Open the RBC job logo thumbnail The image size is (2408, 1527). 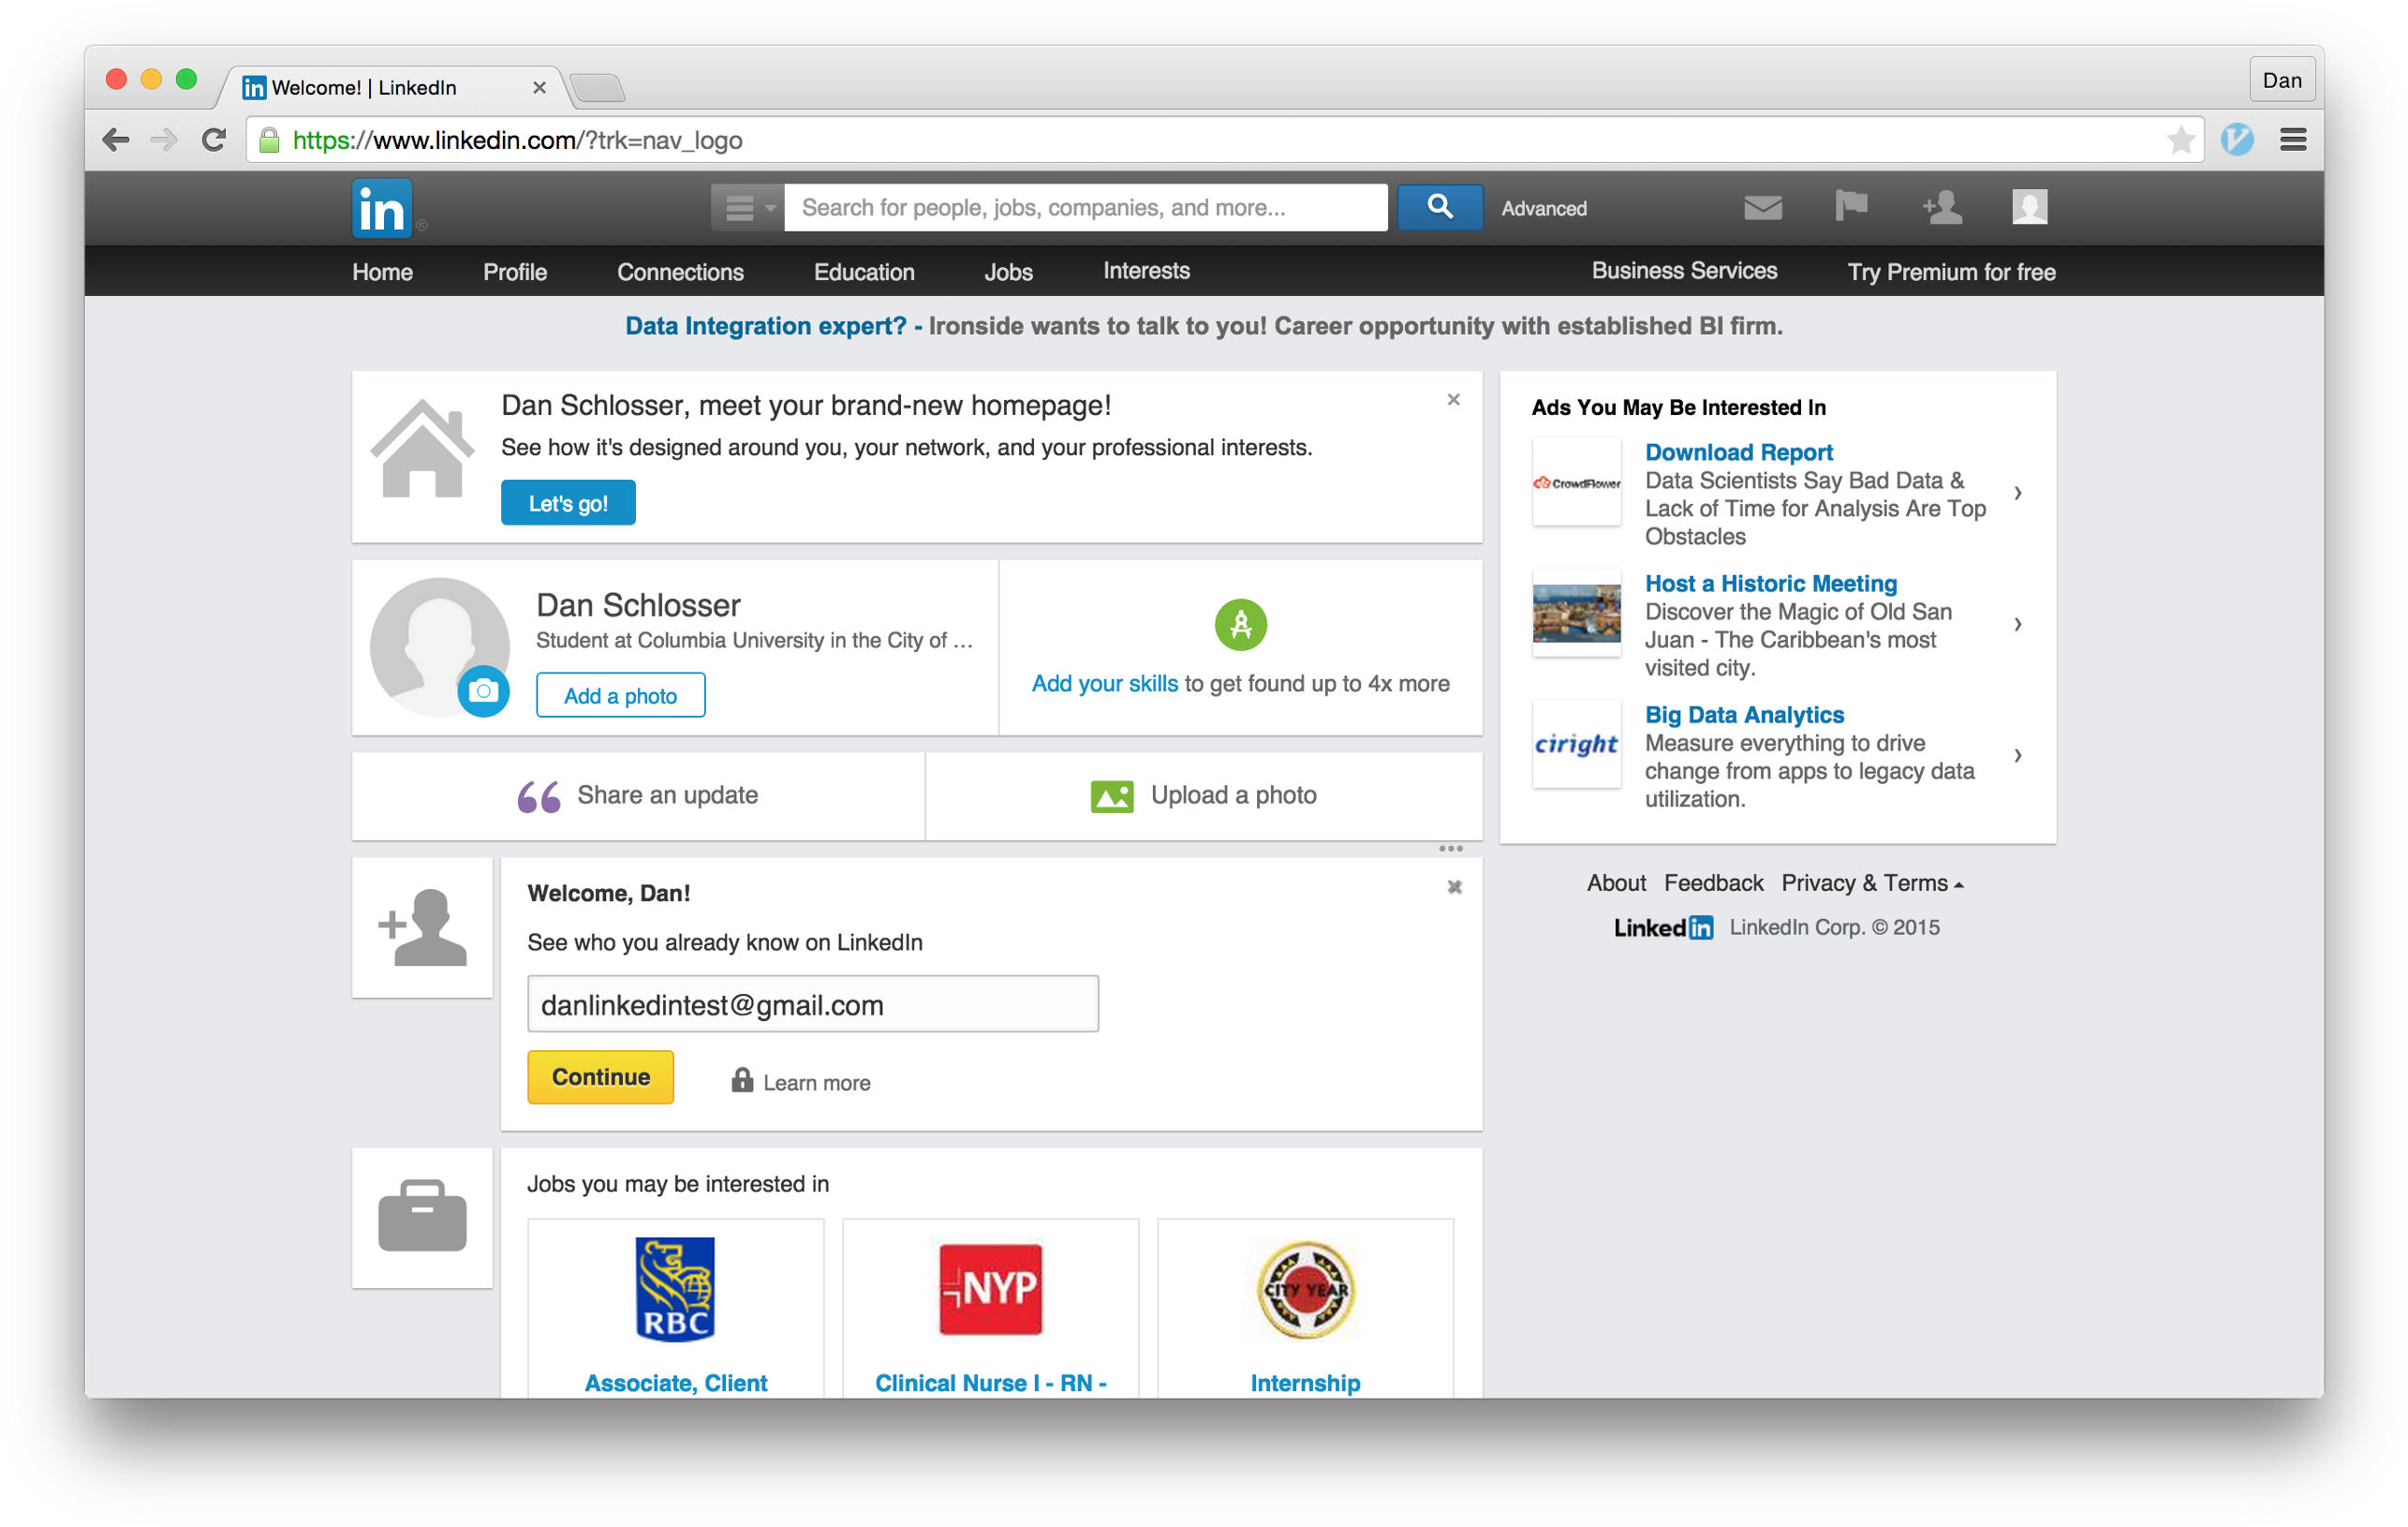coord(675,1289)
